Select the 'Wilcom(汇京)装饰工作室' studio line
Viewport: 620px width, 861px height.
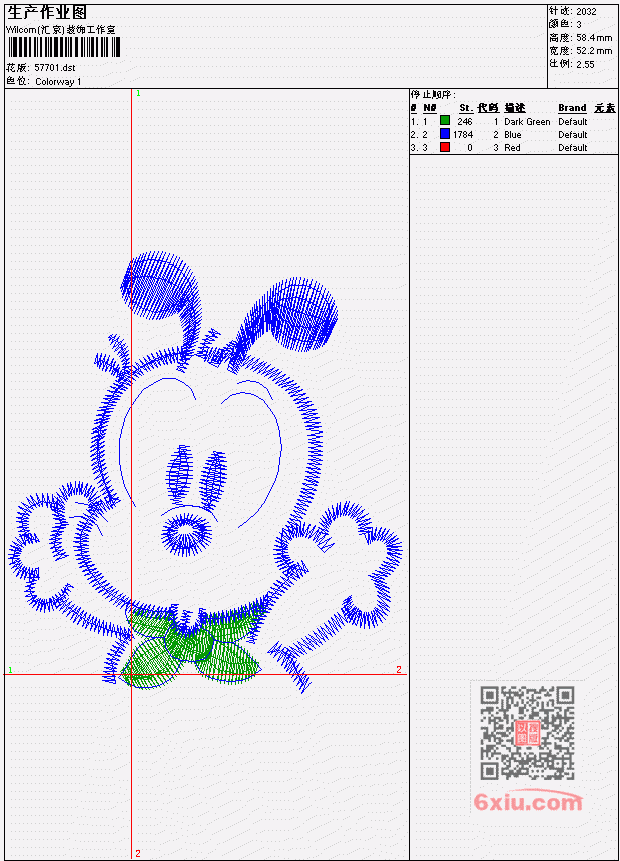point(61,30)
